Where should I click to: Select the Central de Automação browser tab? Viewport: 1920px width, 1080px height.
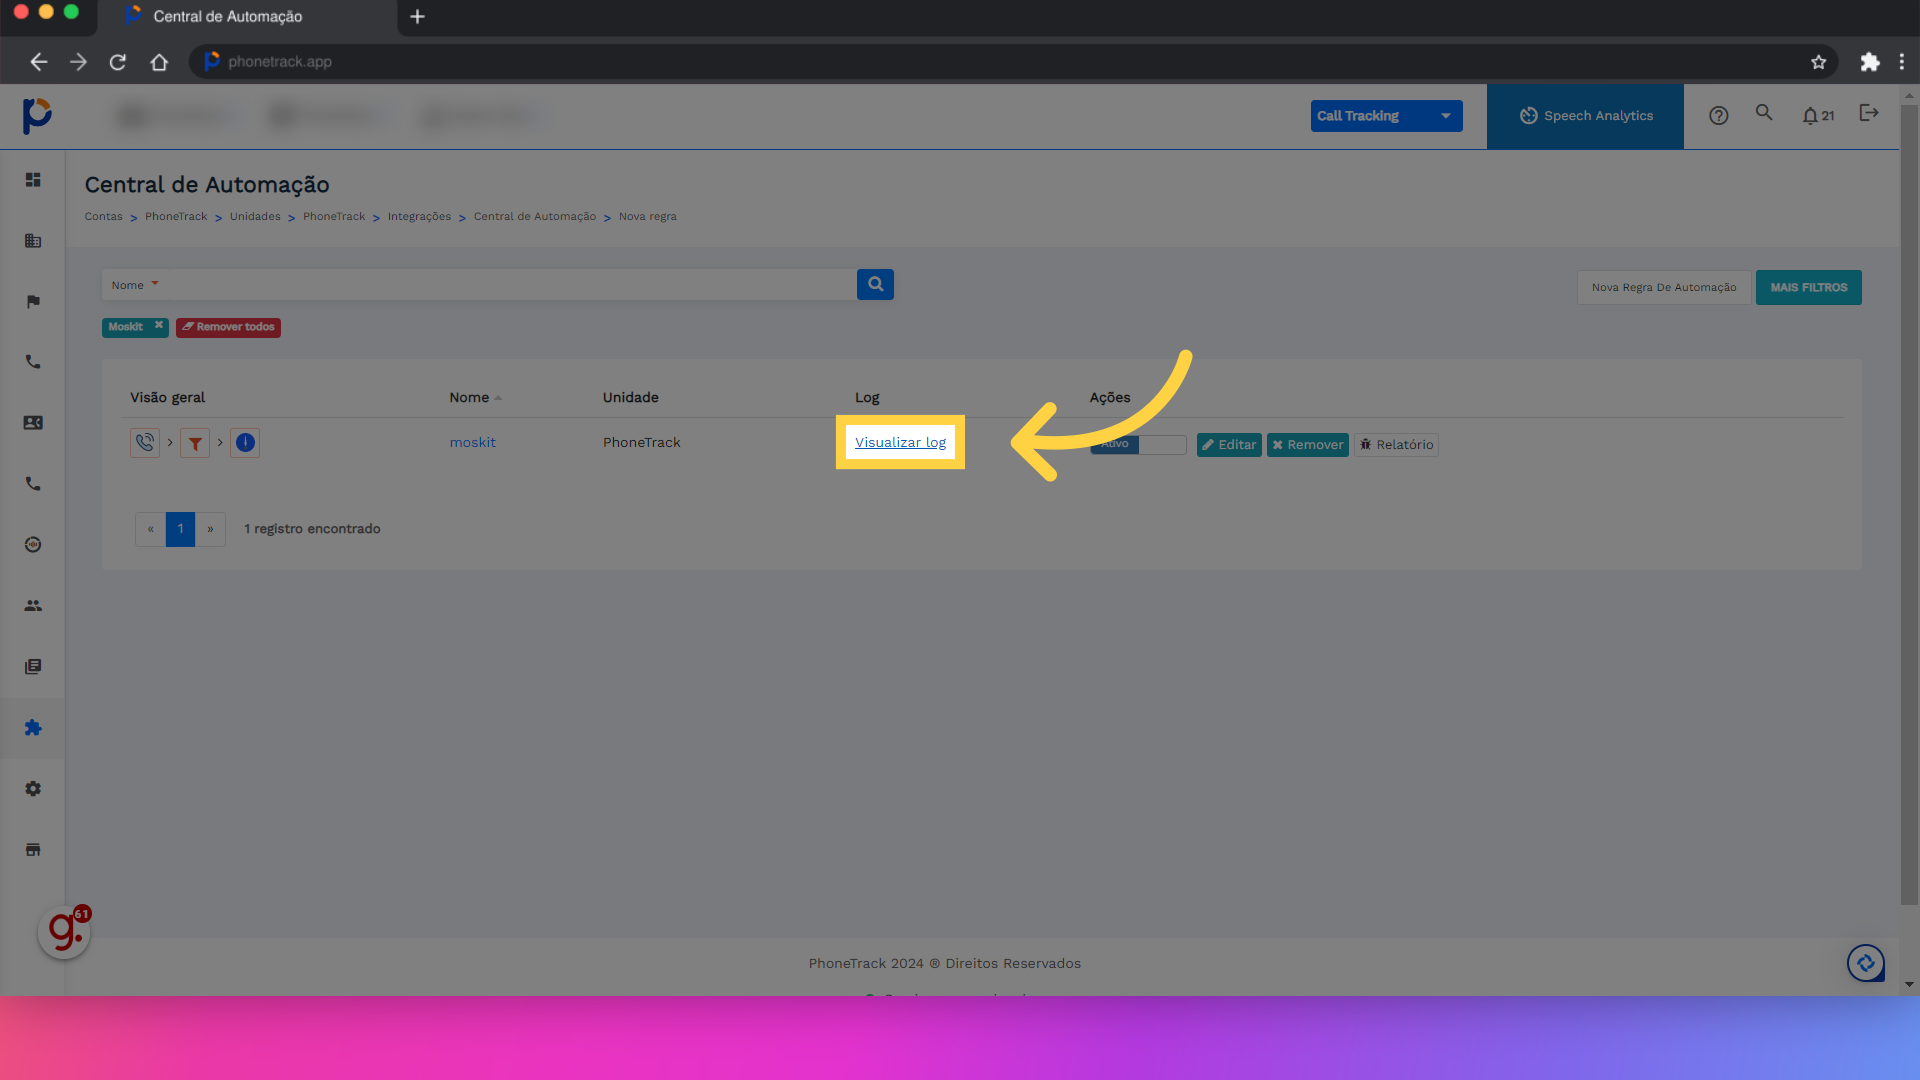(x=248, y=17)
